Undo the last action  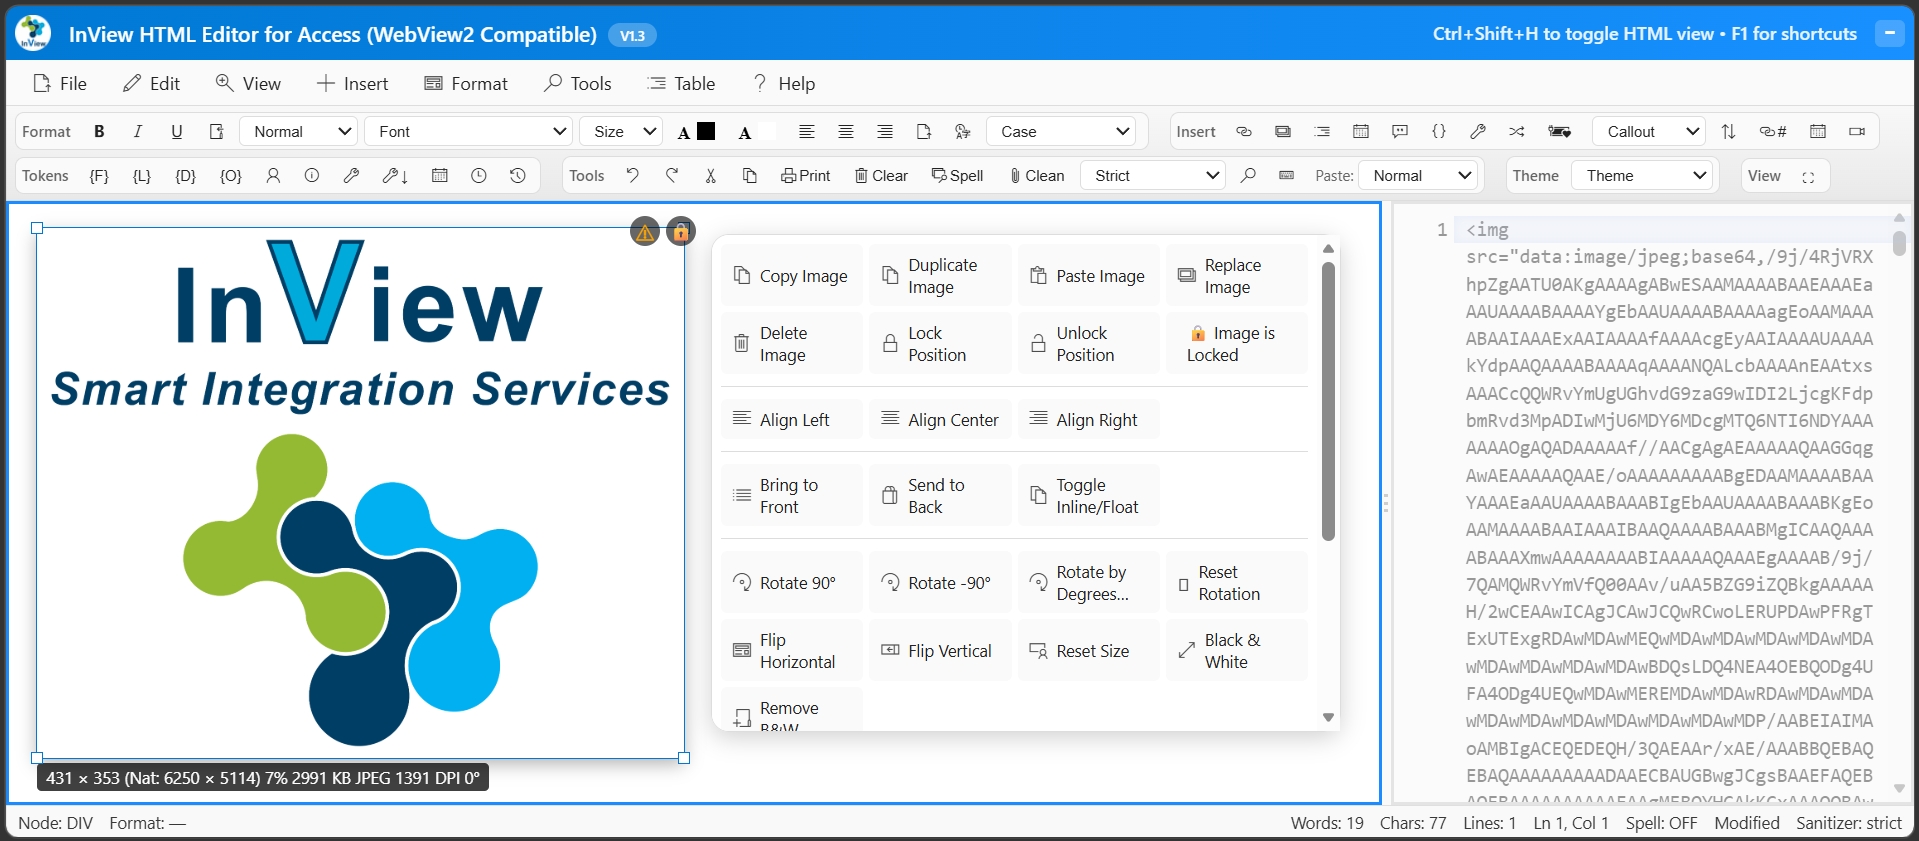633,176
